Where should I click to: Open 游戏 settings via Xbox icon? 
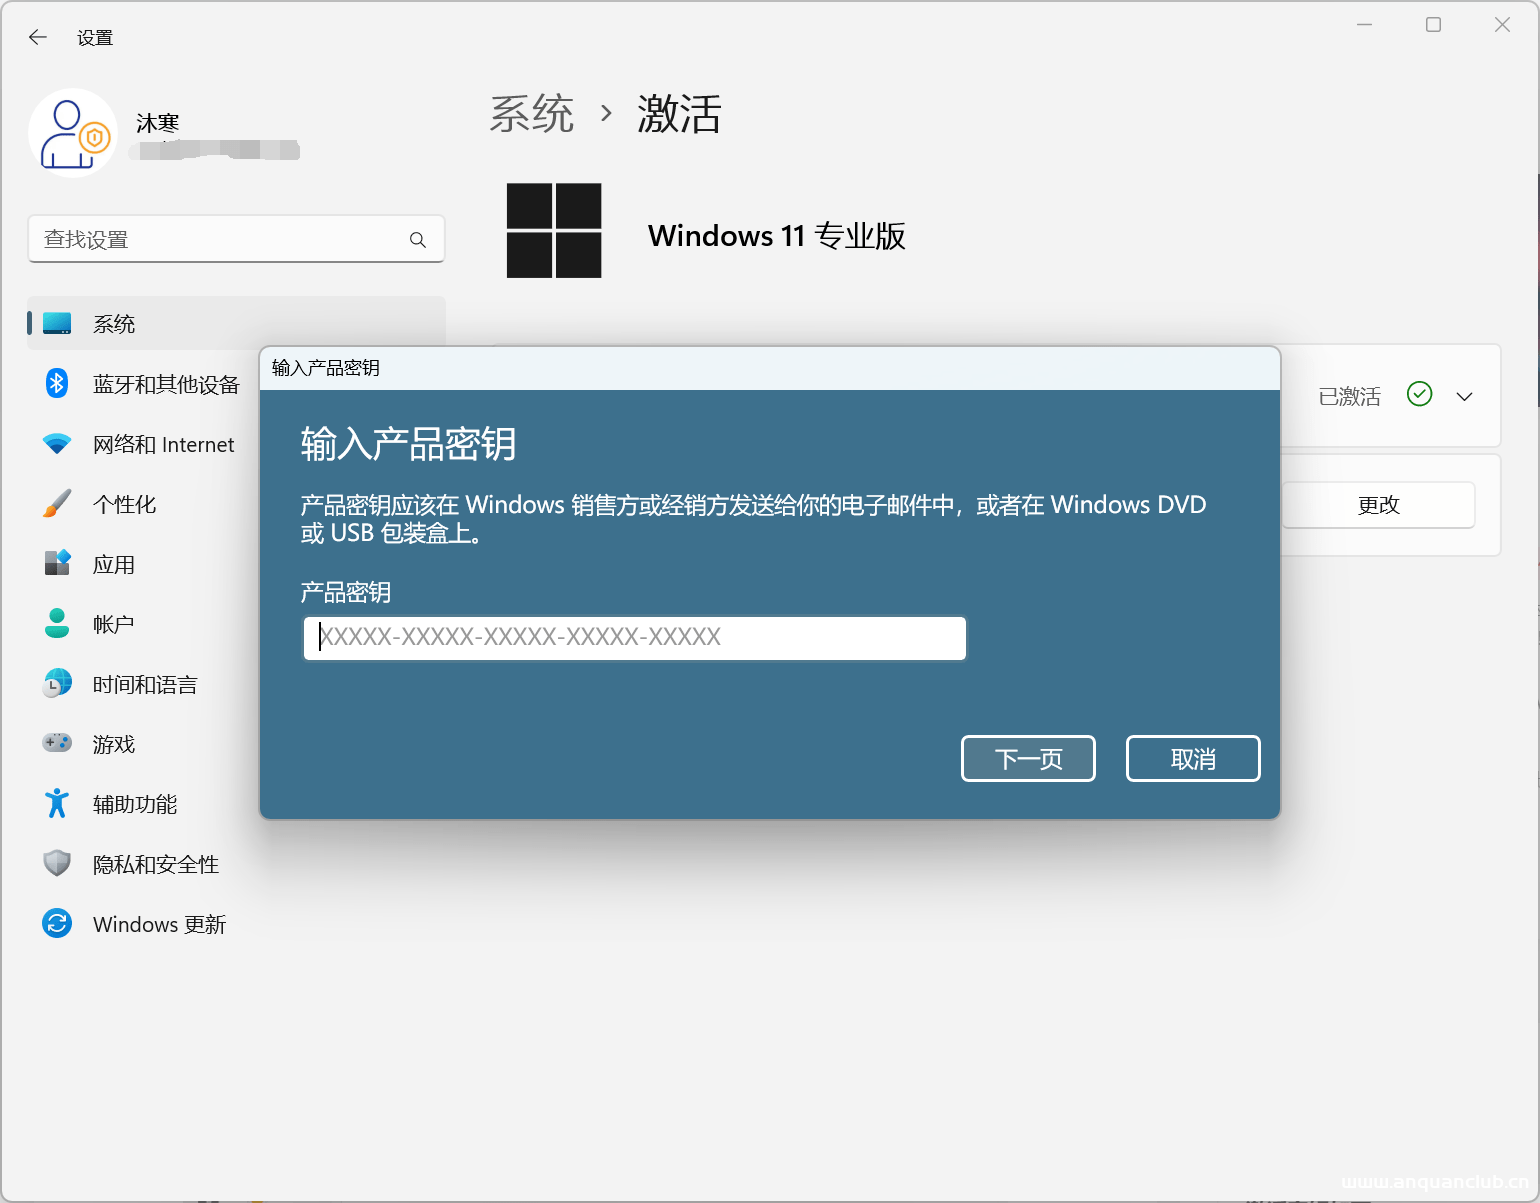[x=57, y=743]
